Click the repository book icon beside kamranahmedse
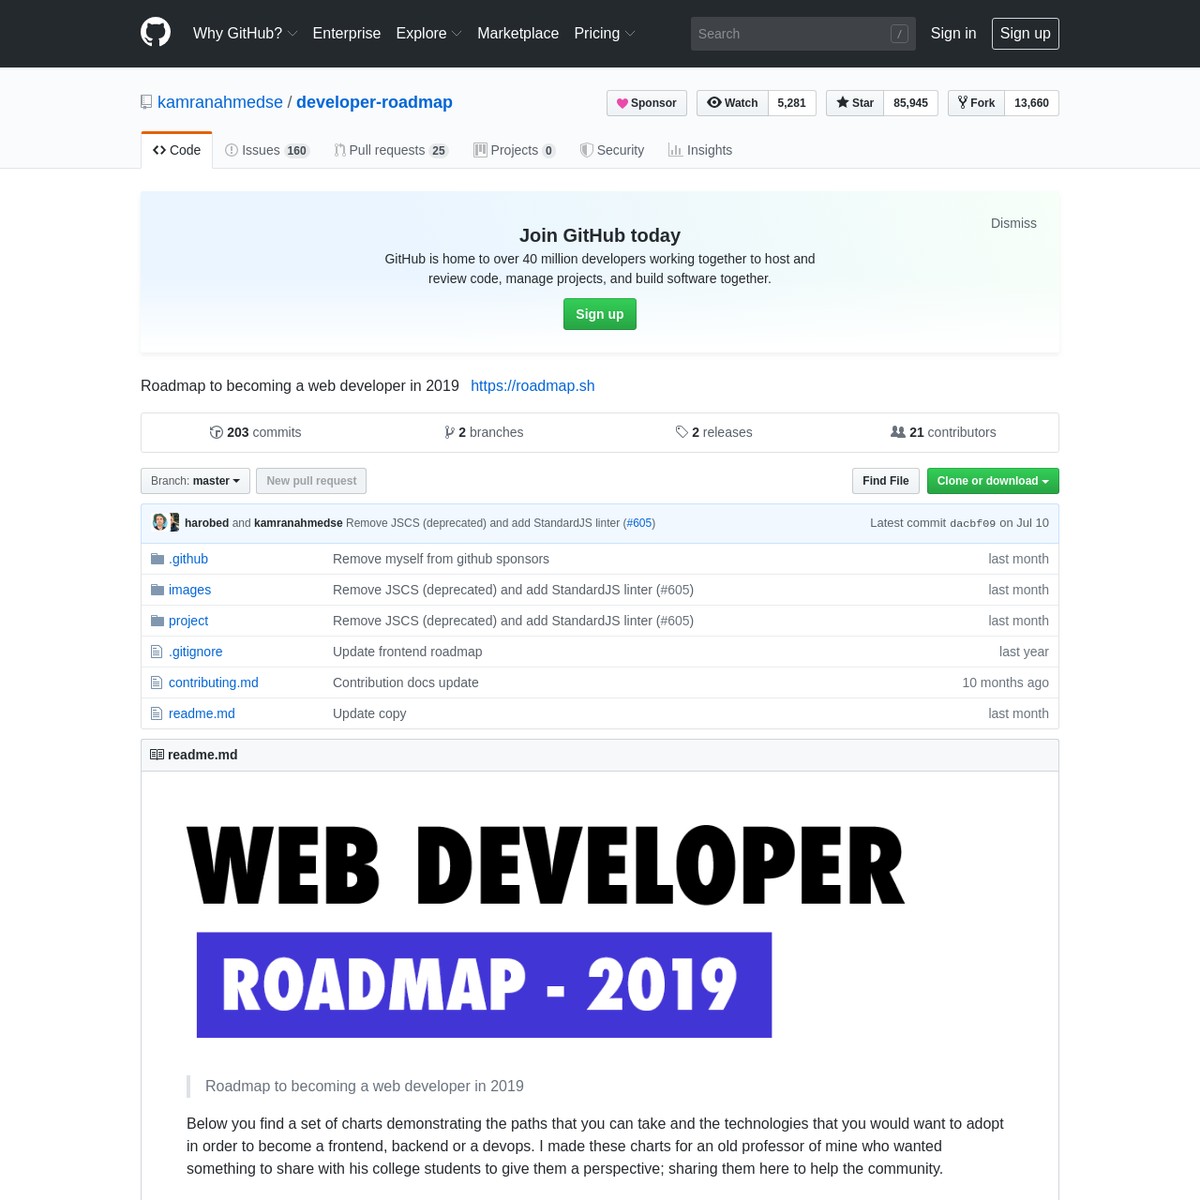Screen dimensions: 1200x1200 (x=146, y=102)
